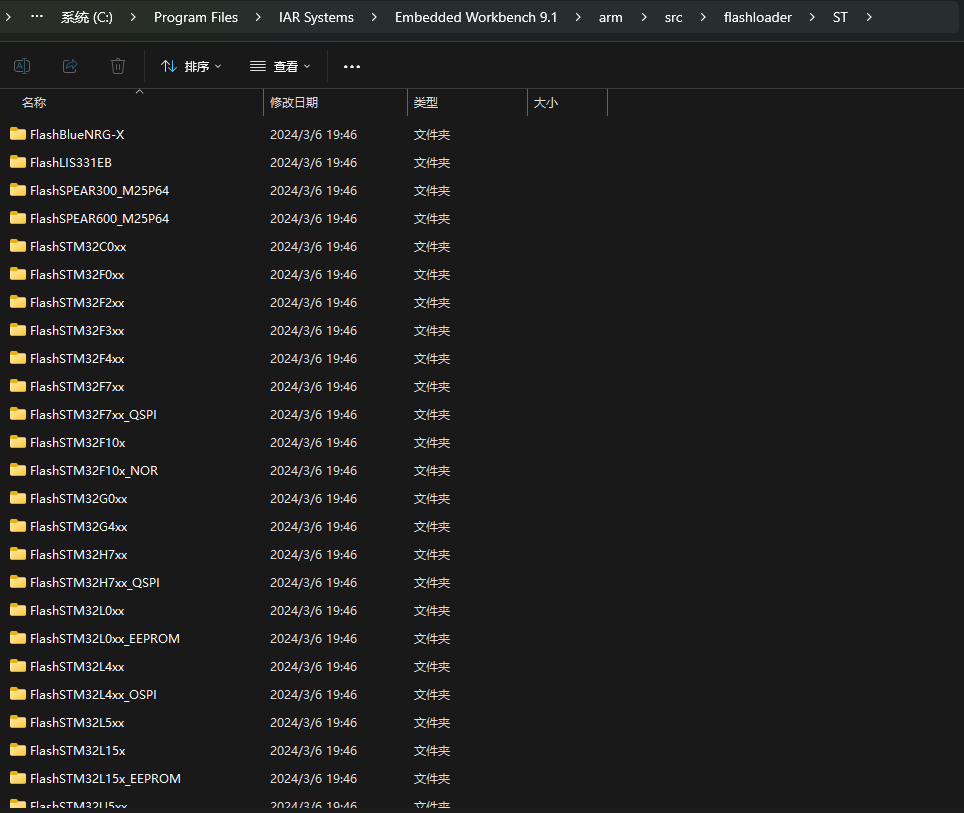This screenshot has height=813, width=964.
Task: Click the FlashSTM32L15x_EEPROM folder name
Action: click(x=105, y=779)
